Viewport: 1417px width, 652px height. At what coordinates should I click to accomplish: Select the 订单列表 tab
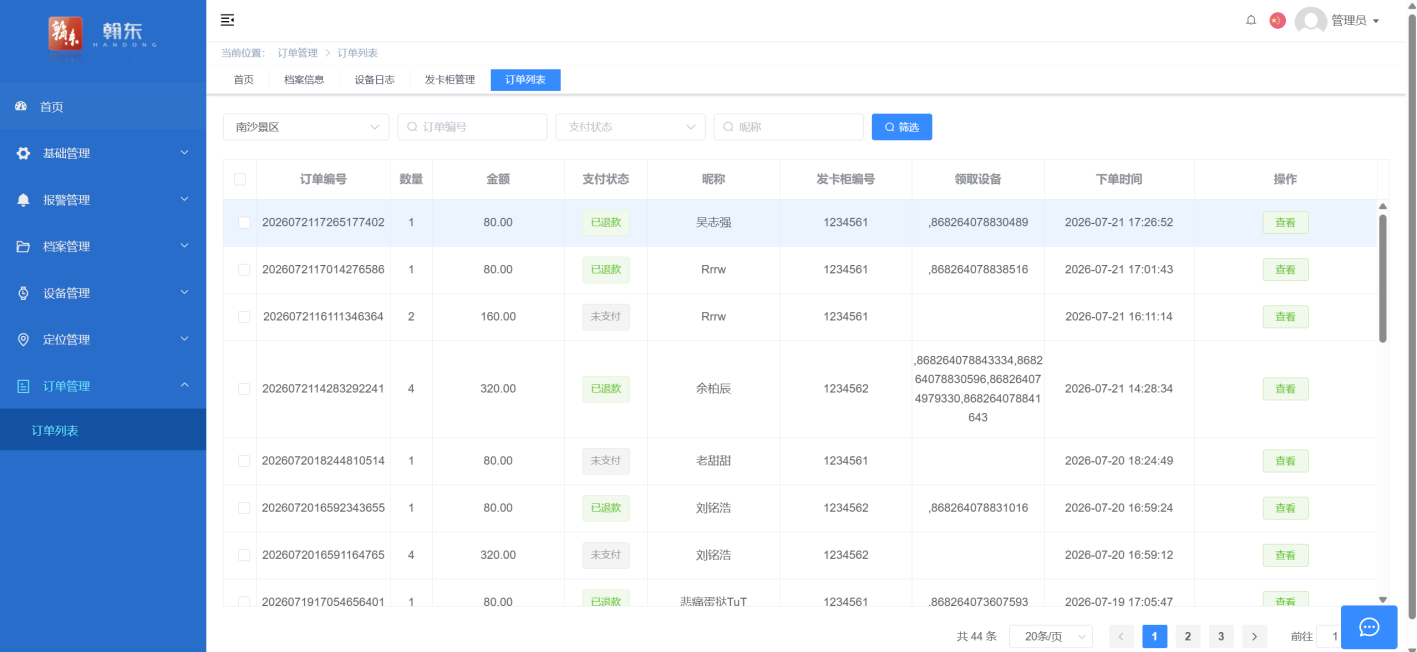pos(526,80)
